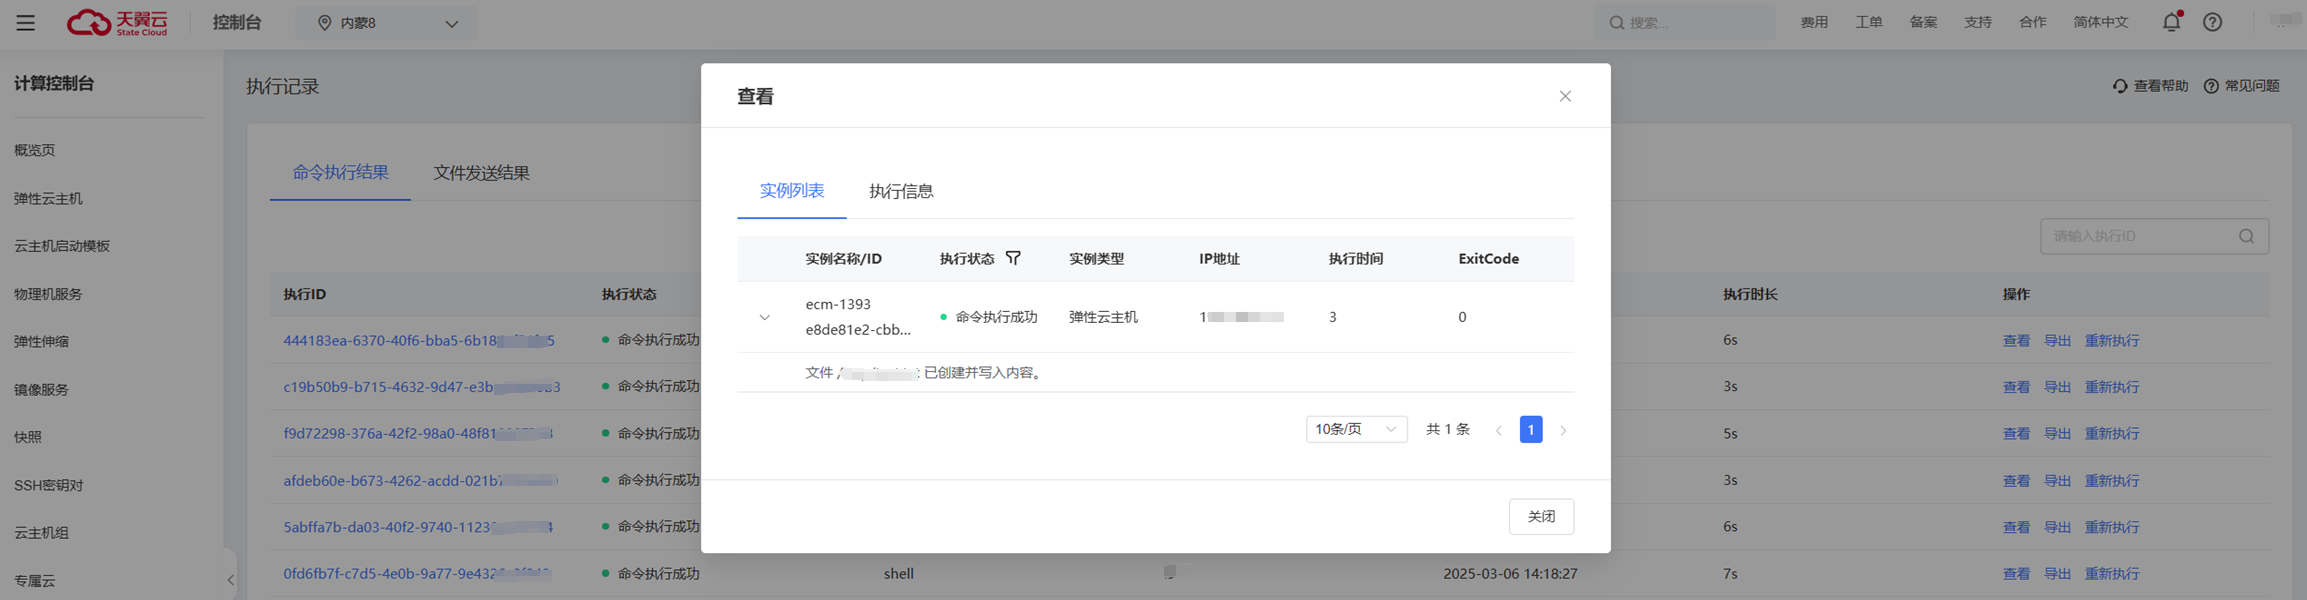This screenshot has height=600, width=2307.
Task: Click 导出 in the 5abffa7b row
Action: click(2057, 527)
